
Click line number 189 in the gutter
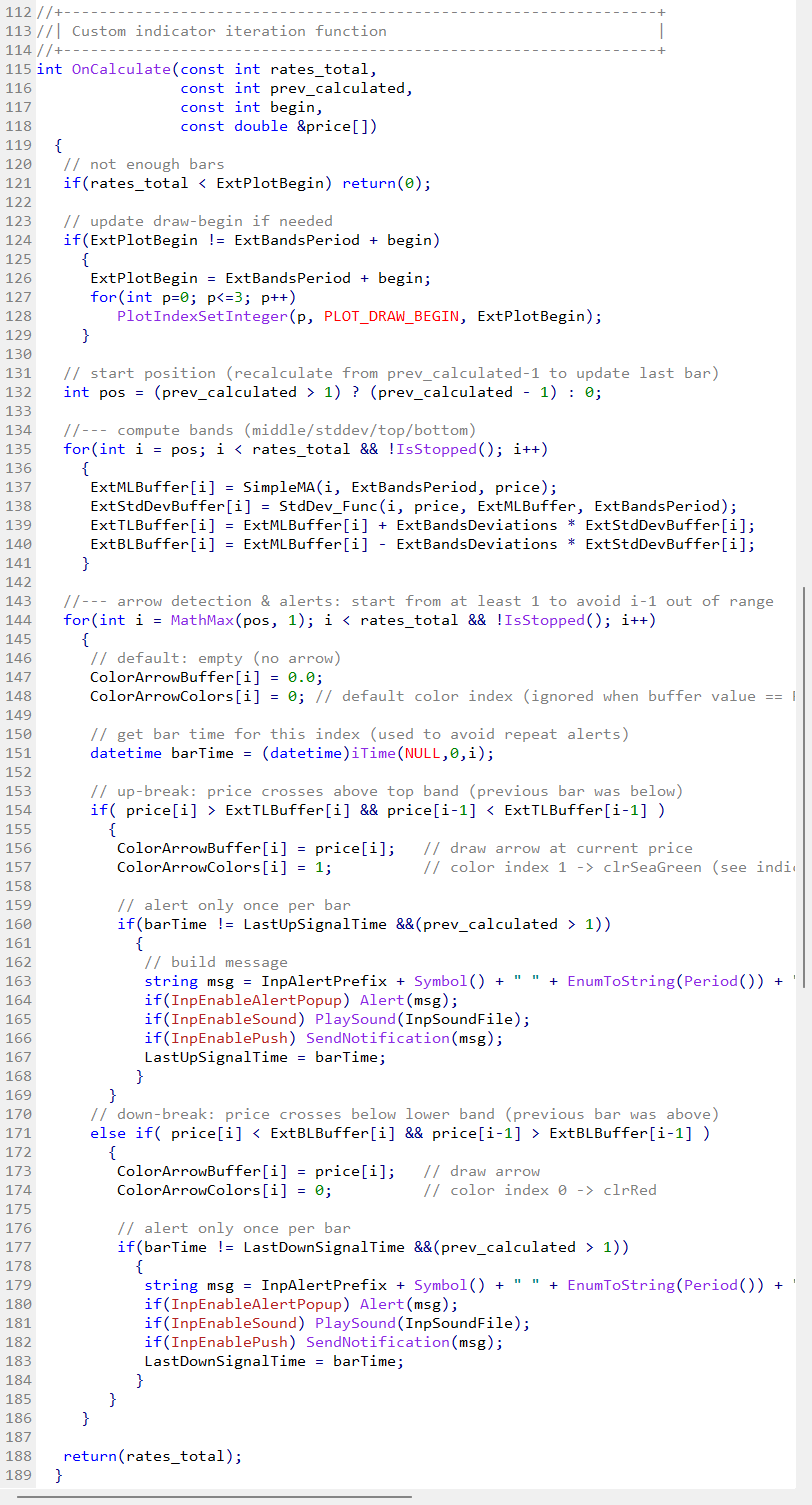(x=18, y=1475)
